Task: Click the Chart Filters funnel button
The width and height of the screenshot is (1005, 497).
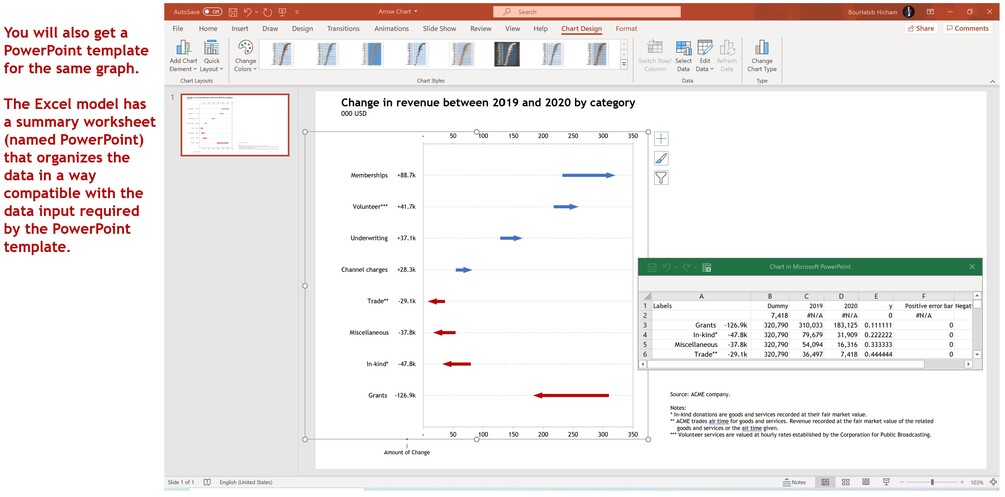Action: [x=661, y=178]
